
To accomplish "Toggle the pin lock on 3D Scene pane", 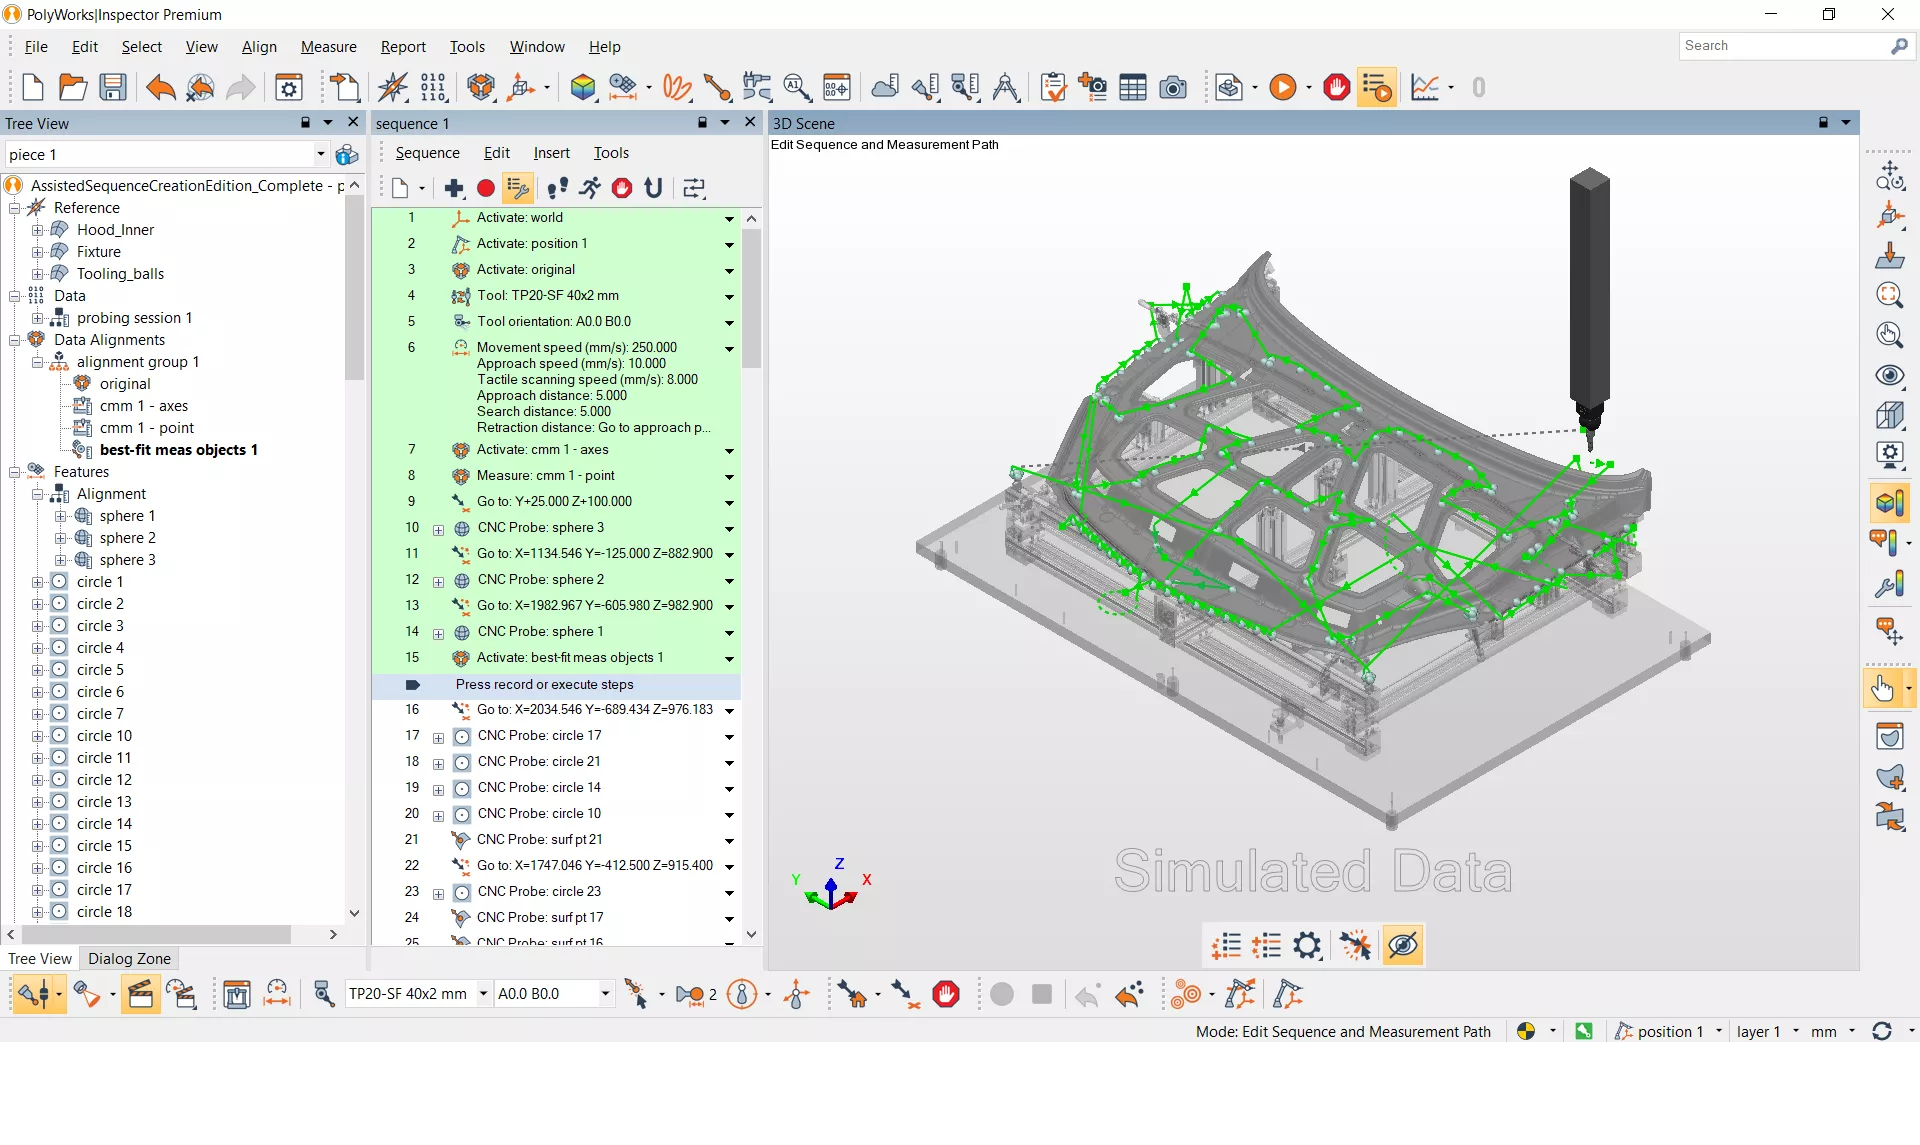I will (1823, 123).
